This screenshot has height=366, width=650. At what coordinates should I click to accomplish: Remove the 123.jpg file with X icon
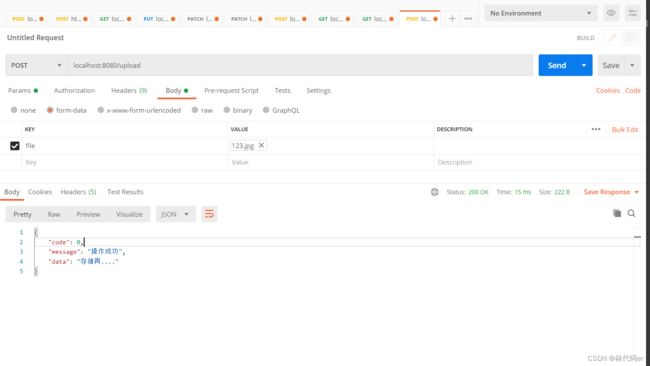pos(261,145)
